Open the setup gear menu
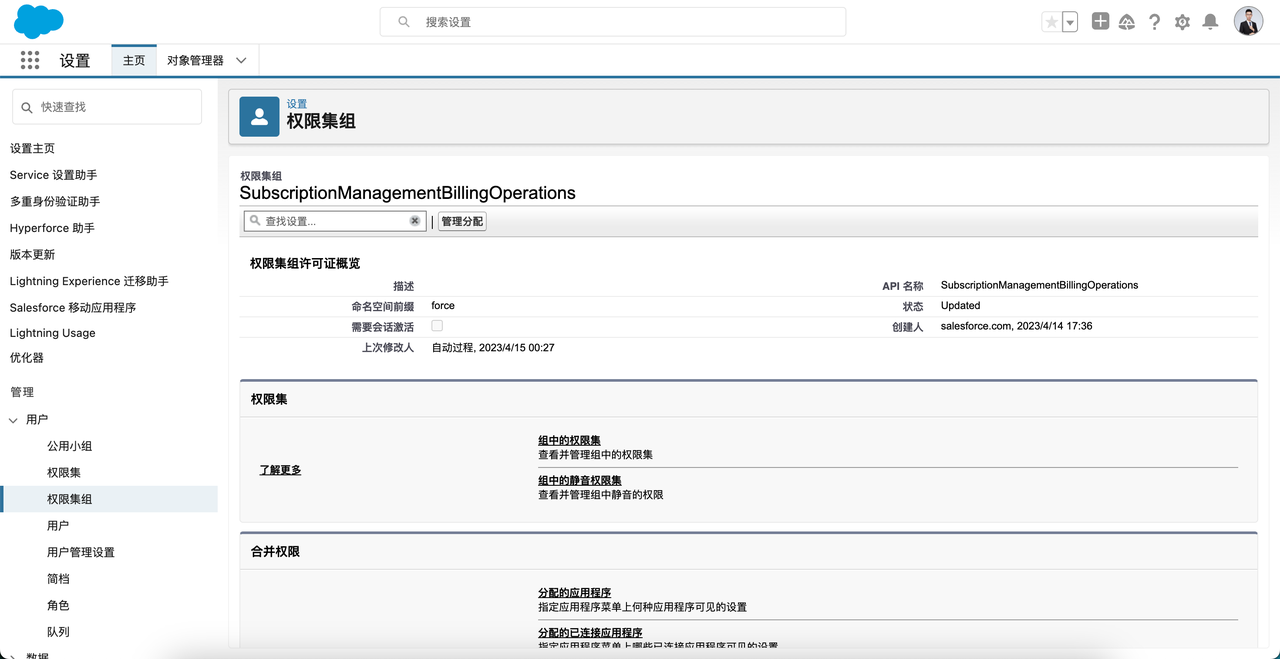1280x659 pixels. pyautogui.click(x=1182, y=22)
